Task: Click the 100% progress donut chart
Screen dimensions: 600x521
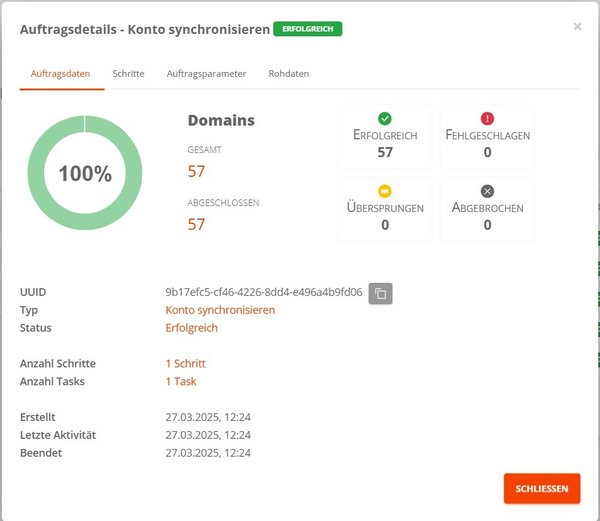Action: [85, 173]
